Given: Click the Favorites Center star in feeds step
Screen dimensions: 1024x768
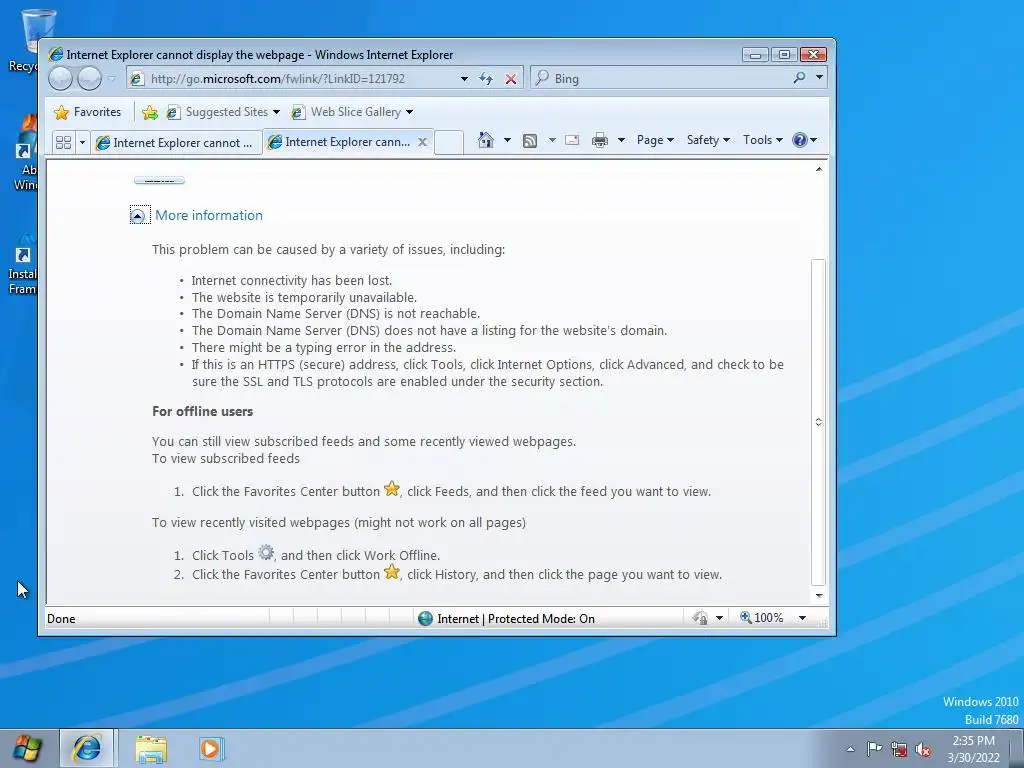Looking at the screenshot, I should [x=392, y=488].
